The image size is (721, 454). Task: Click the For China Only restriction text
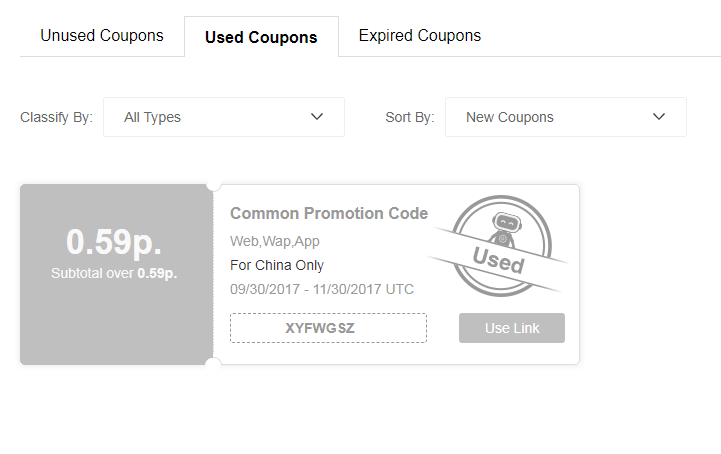277,265
